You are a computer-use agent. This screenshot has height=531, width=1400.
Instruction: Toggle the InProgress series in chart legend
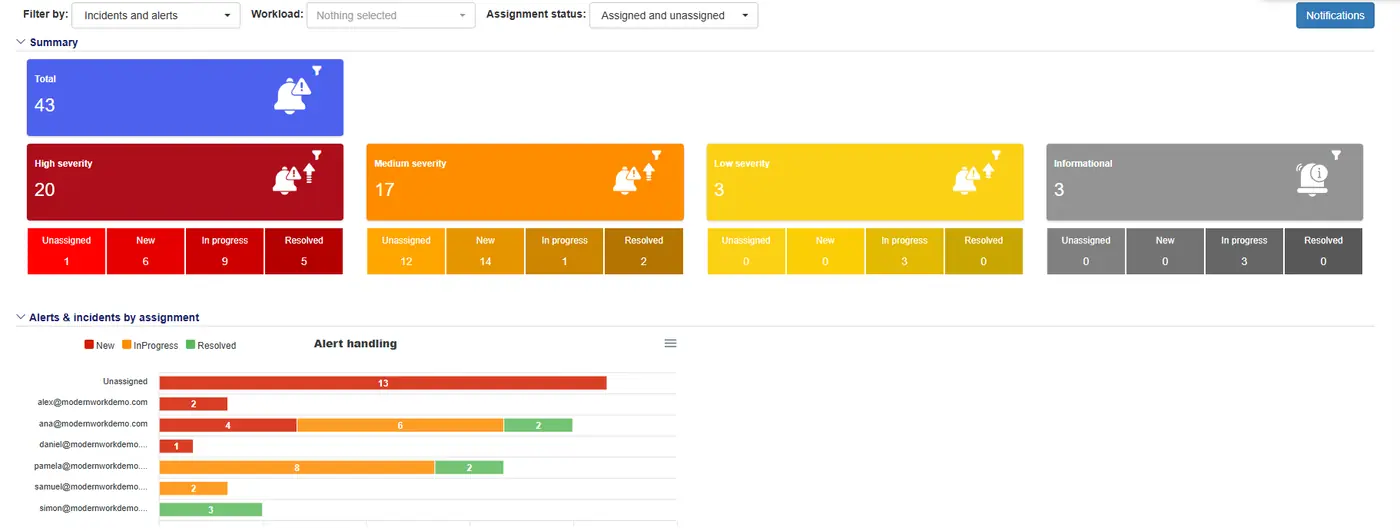tap(150, 345)
